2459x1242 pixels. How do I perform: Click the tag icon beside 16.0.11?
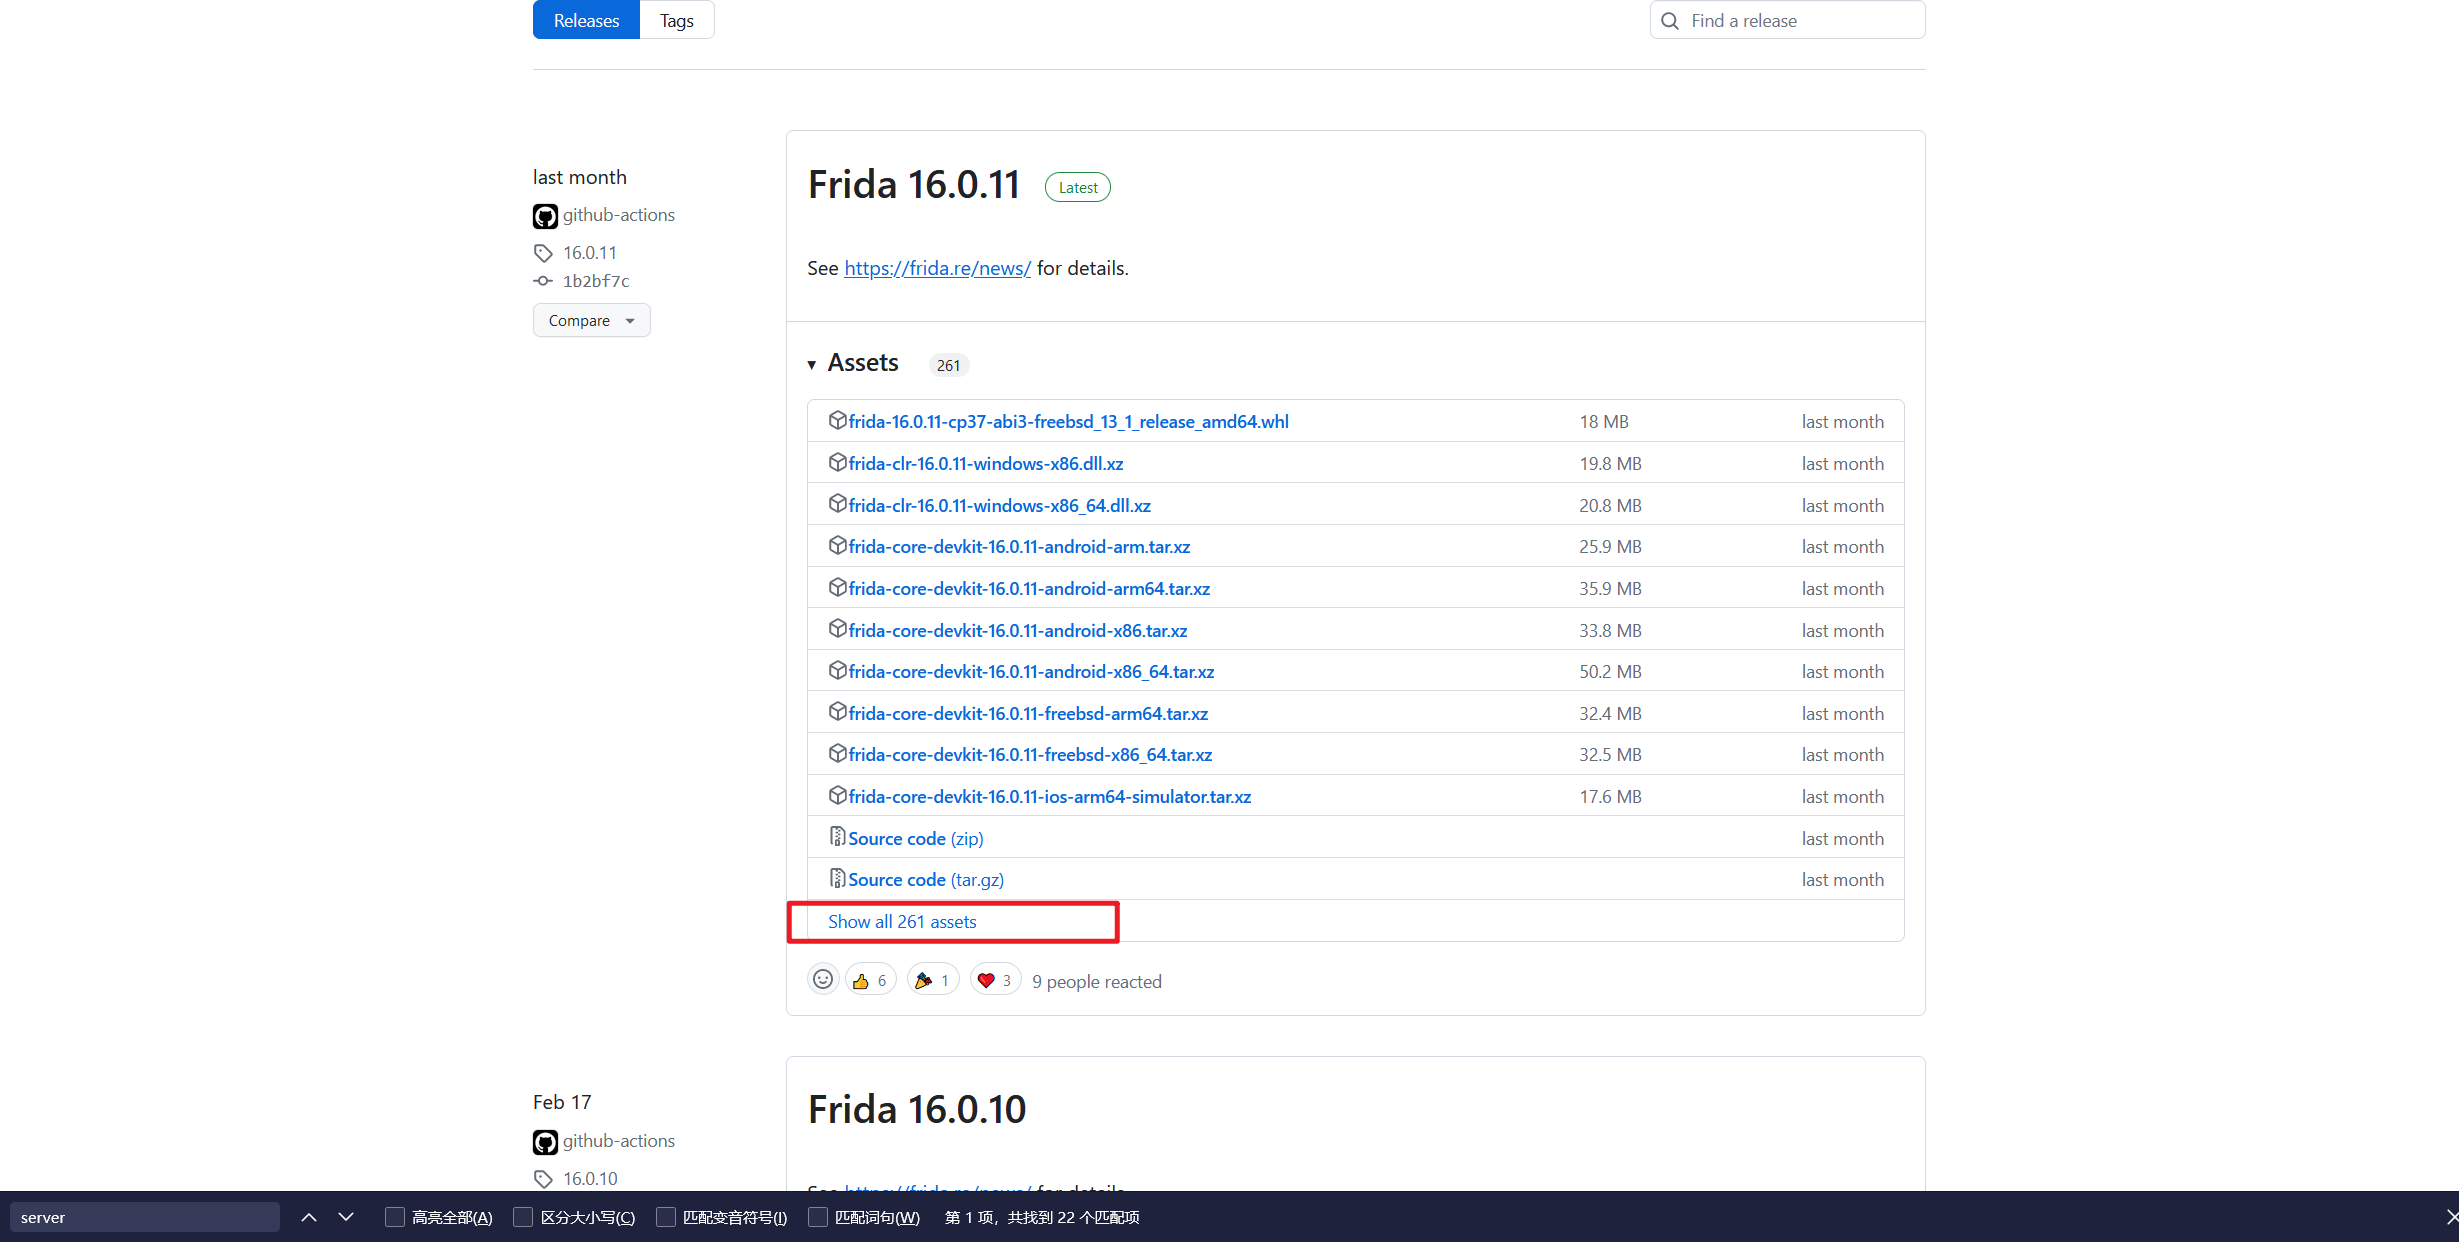pos(543,253)
